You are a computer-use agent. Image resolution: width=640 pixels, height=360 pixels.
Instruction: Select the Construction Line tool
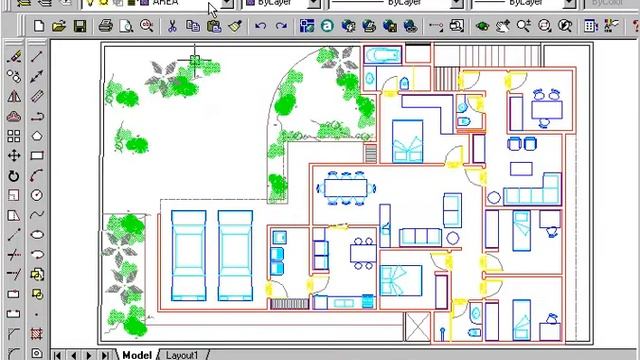point(37,76)
